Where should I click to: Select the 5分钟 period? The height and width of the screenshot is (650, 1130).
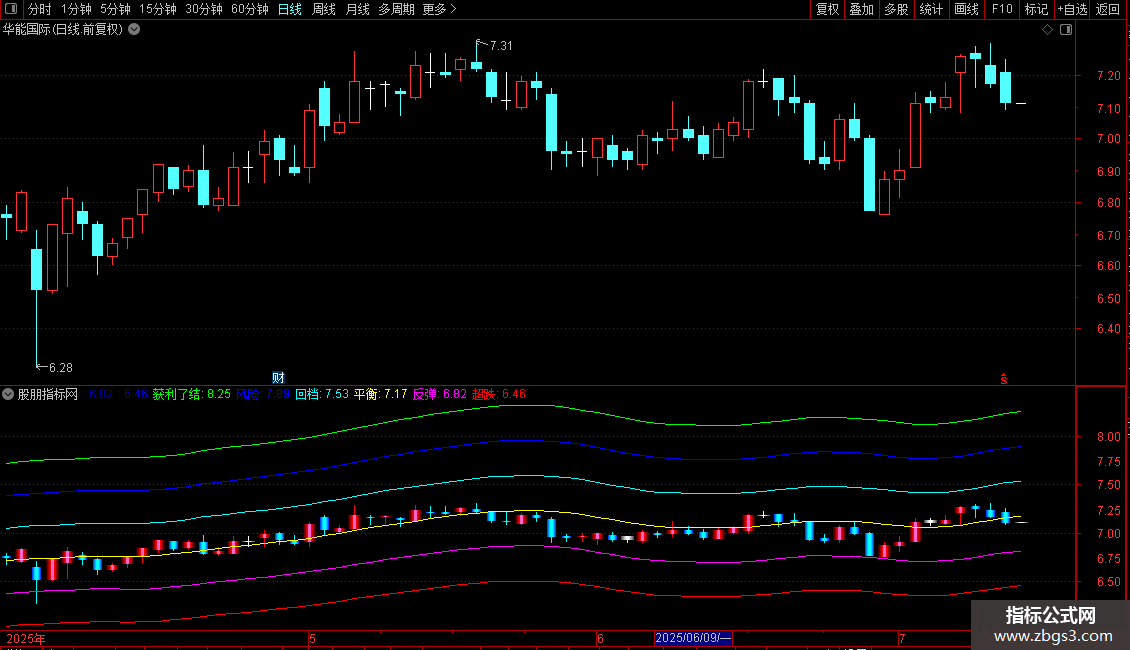[115, 9]
